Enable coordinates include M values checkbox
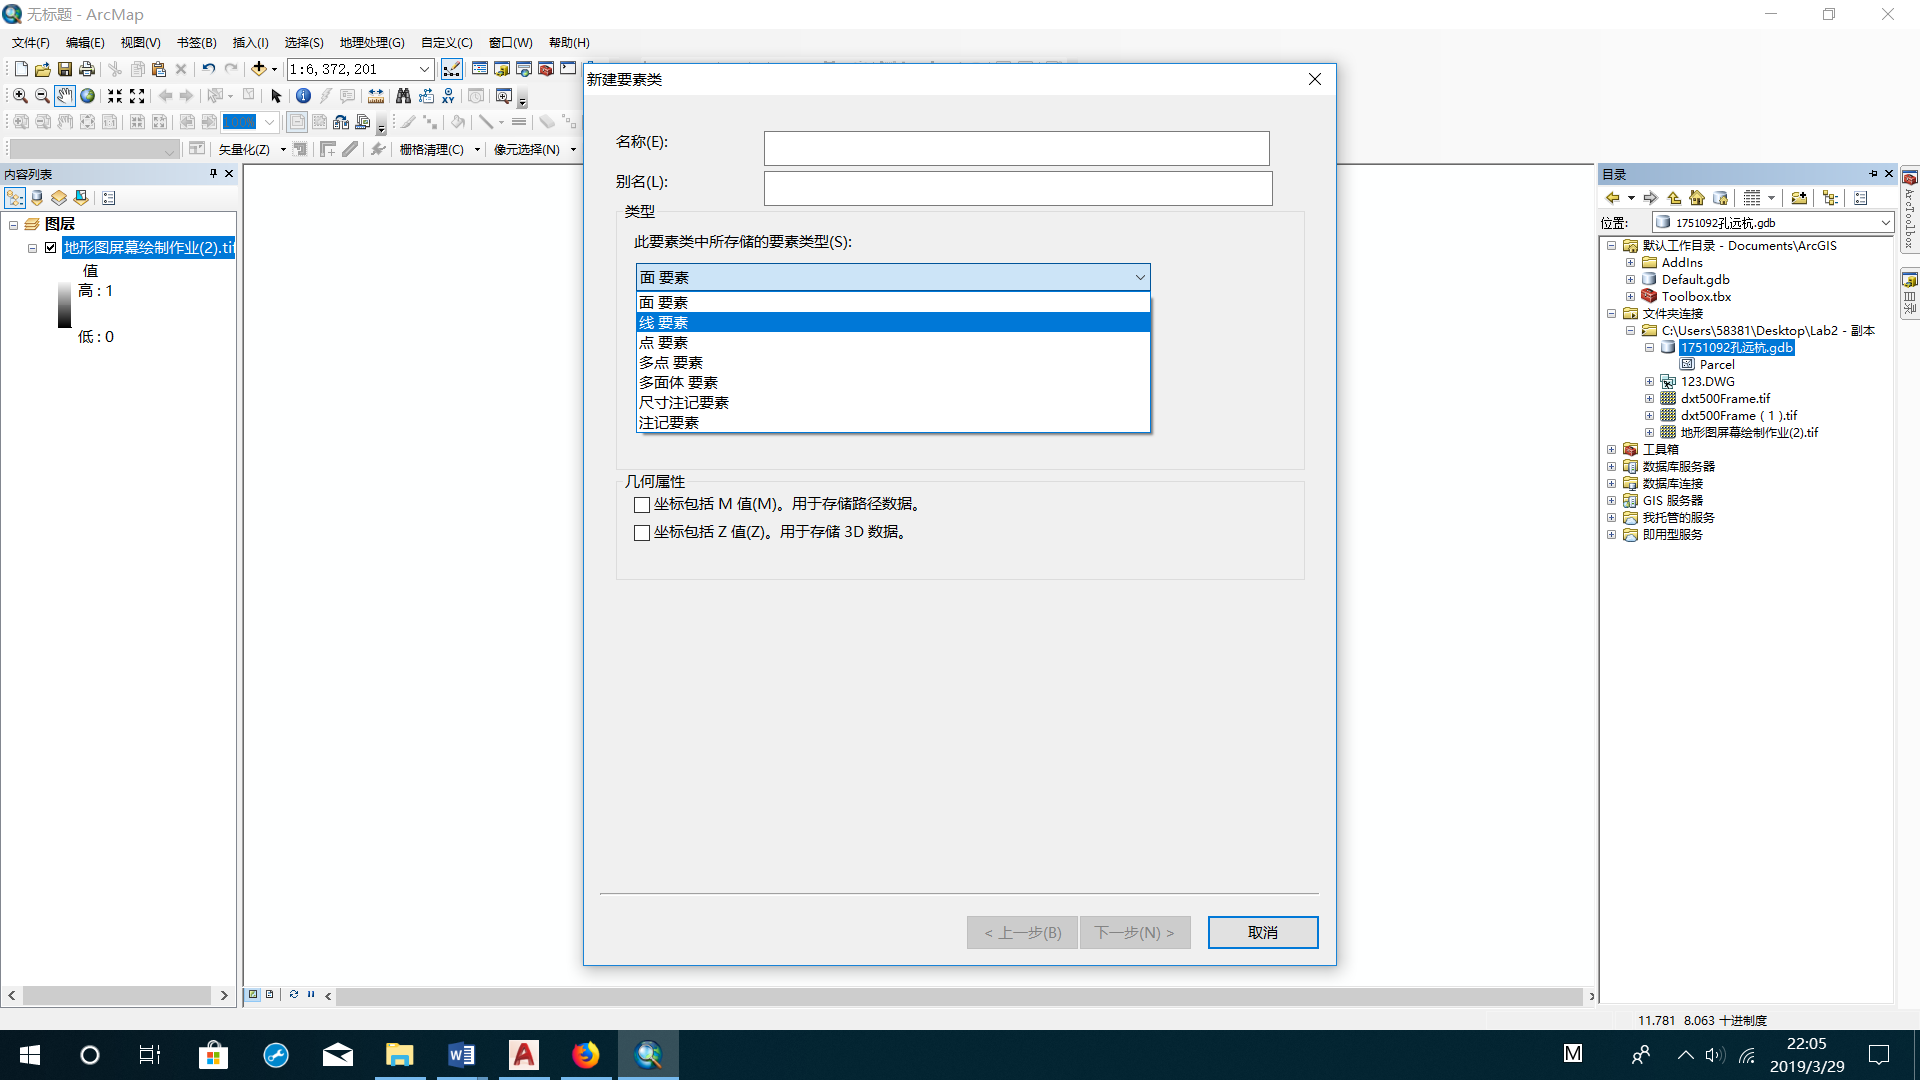 coord(642,505)
